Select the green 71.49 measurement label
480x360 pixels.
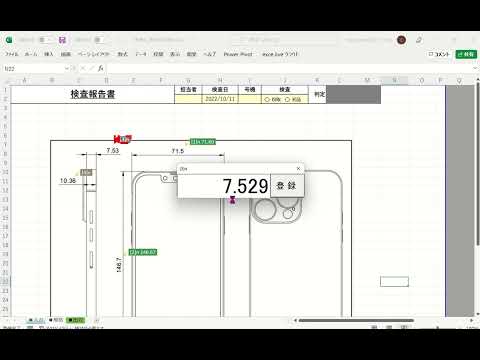pyautogui.click(x=203, y=142)
